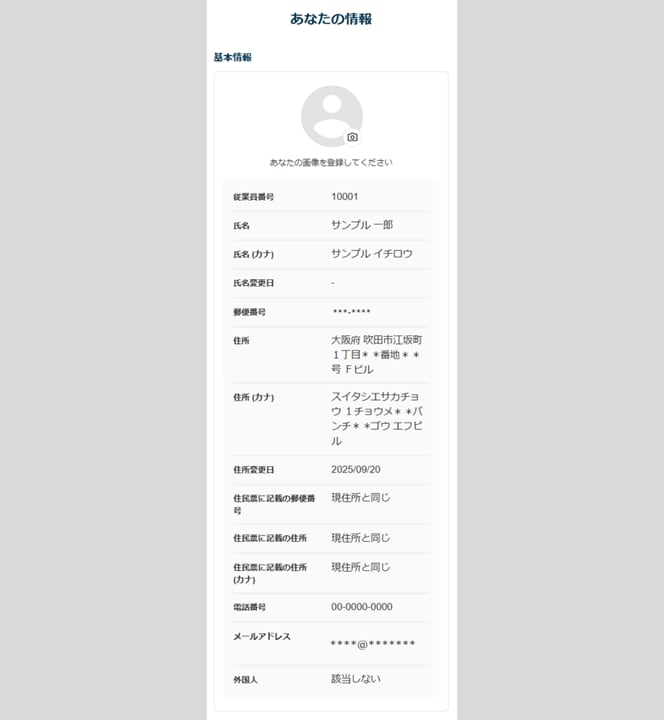Image resolution: width=664 pixels, height=720 pixels.
Task: Click the 該当しない value for 外国人
Action: point(356,679)
